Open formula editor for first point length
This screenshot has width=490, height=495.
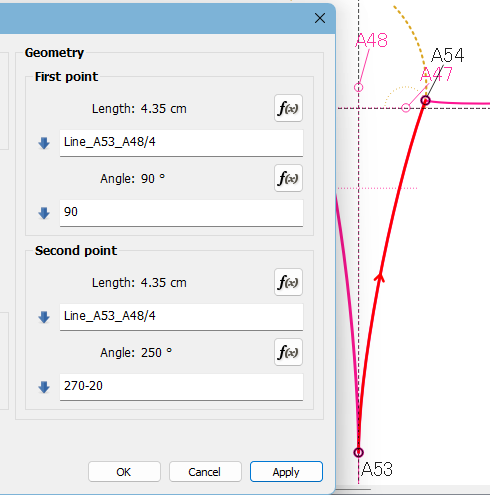288,108
